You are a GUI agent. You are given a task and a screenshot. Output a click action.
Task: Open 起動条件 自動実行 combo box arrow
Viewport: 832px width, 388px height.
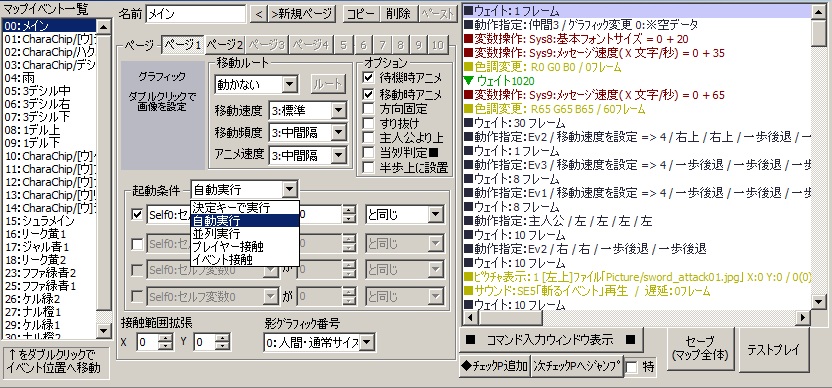click(x=289, y=189)
